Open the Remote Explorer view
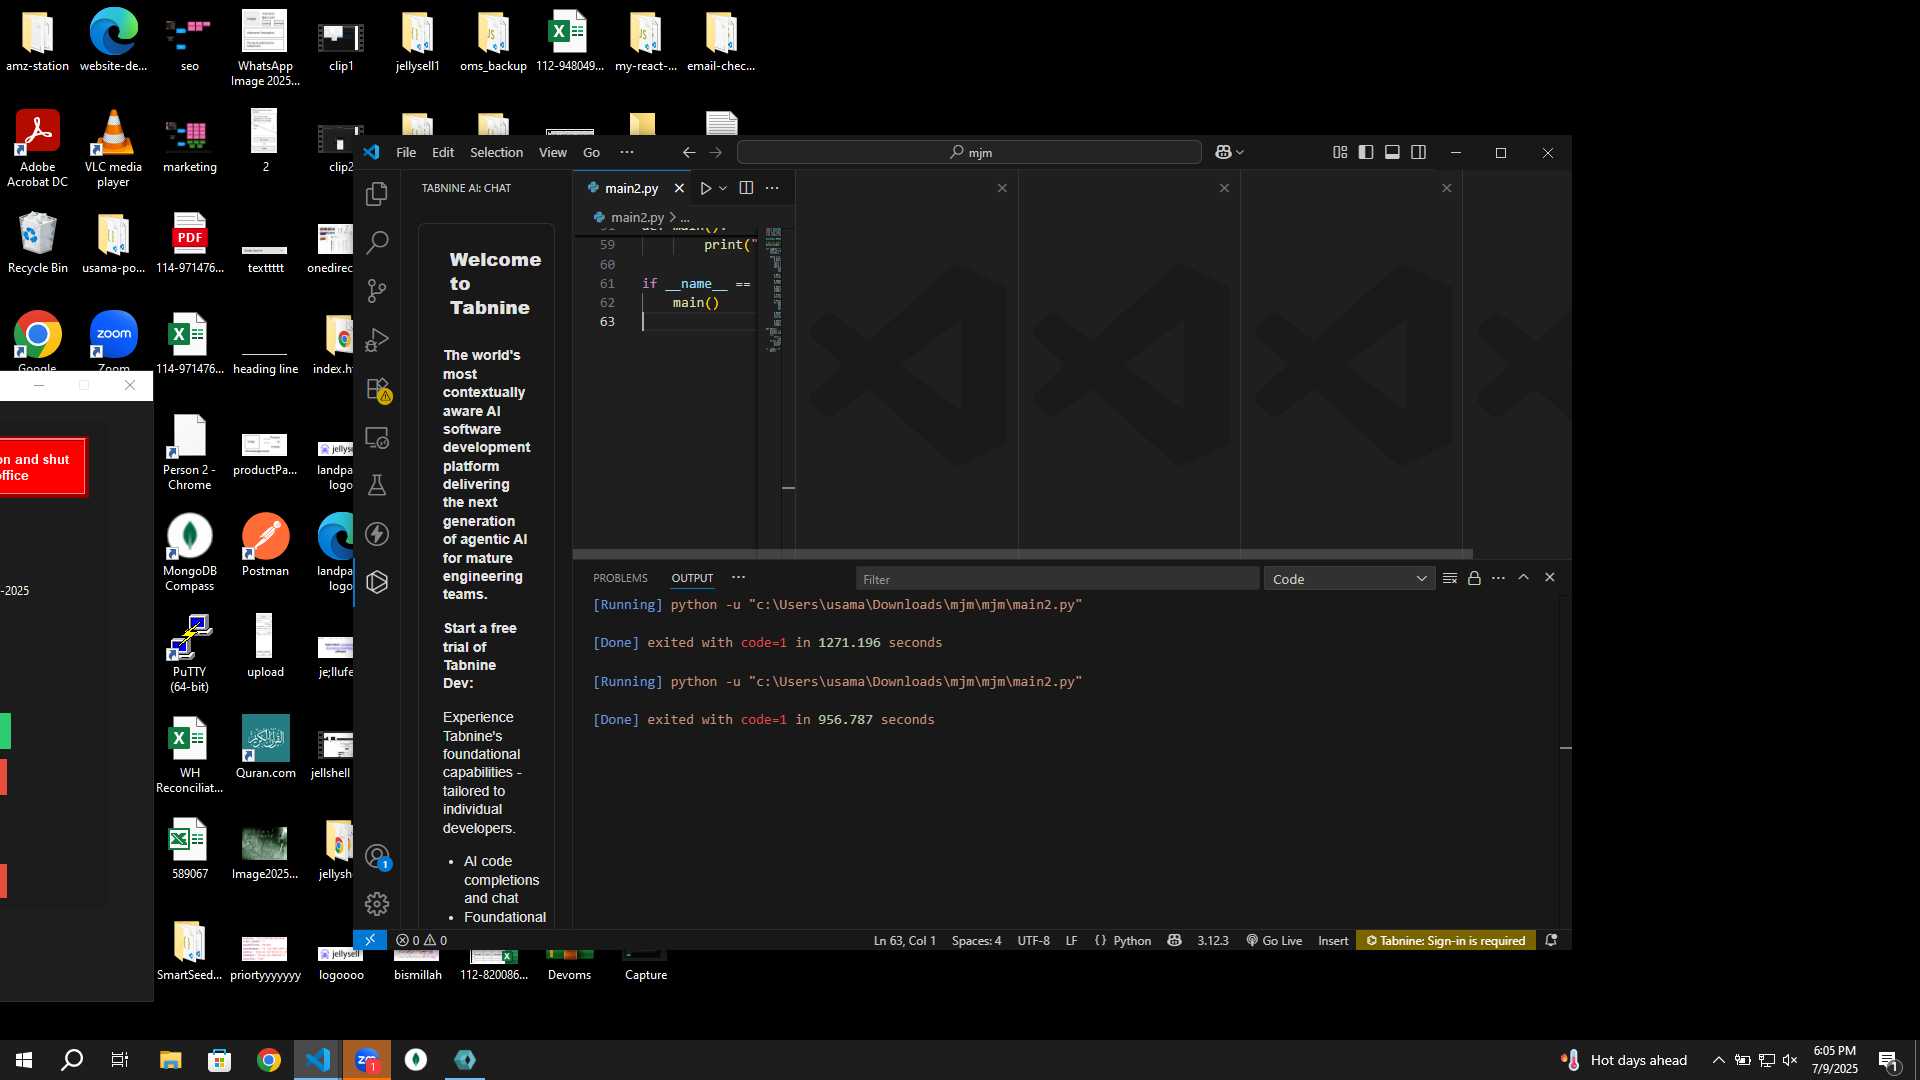Screen dimensions: 1920x1080 point(377,437)
